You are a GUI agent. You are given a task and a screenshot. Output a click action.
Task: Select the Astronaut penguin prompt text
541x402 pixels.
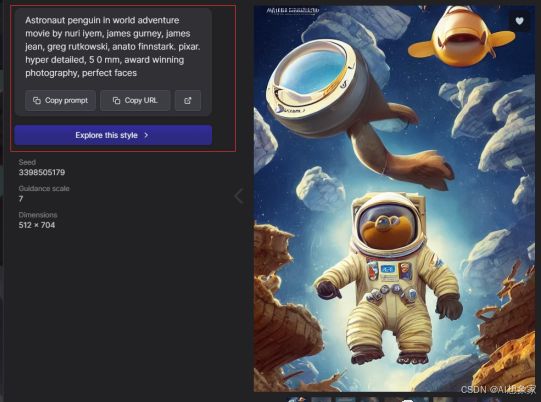pos(112,47)
